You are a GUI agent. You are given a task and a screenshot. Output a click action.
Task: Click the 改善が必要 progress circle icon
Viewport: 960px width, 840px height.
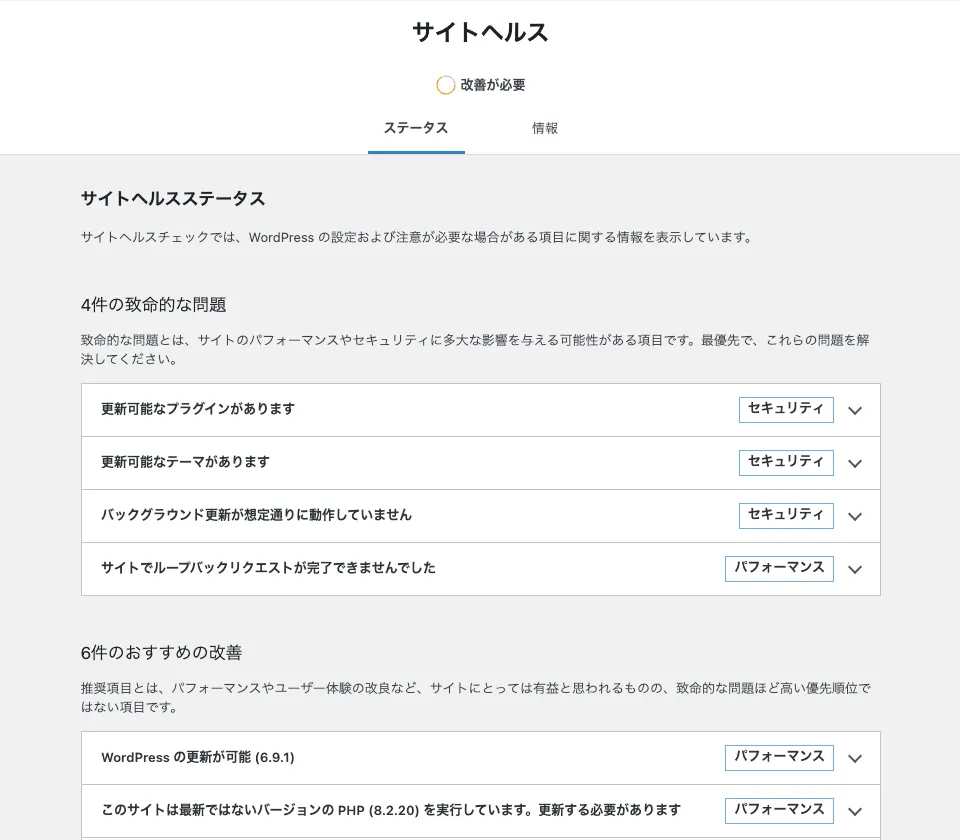pos(446,85)
